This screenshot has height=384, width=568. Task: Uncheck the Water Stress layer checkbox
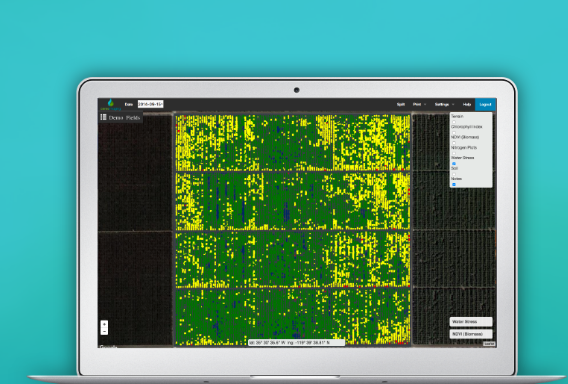(454, 163)
